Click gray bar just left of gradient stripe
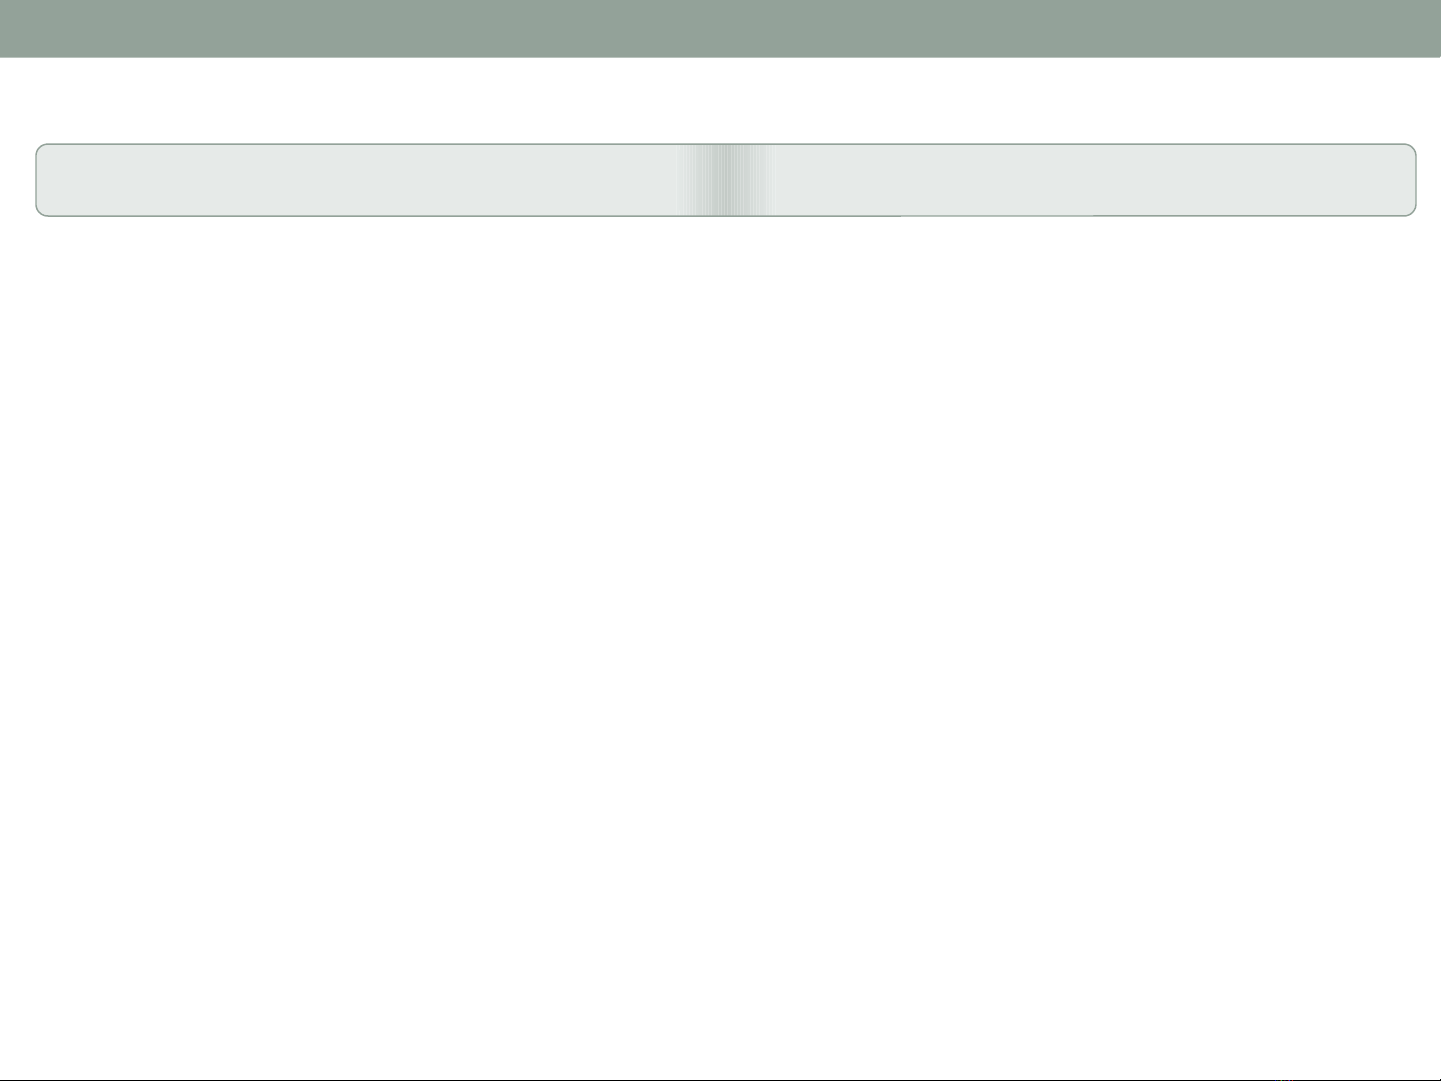This screenshot has width=1441, height=1081. click(650, 180)
